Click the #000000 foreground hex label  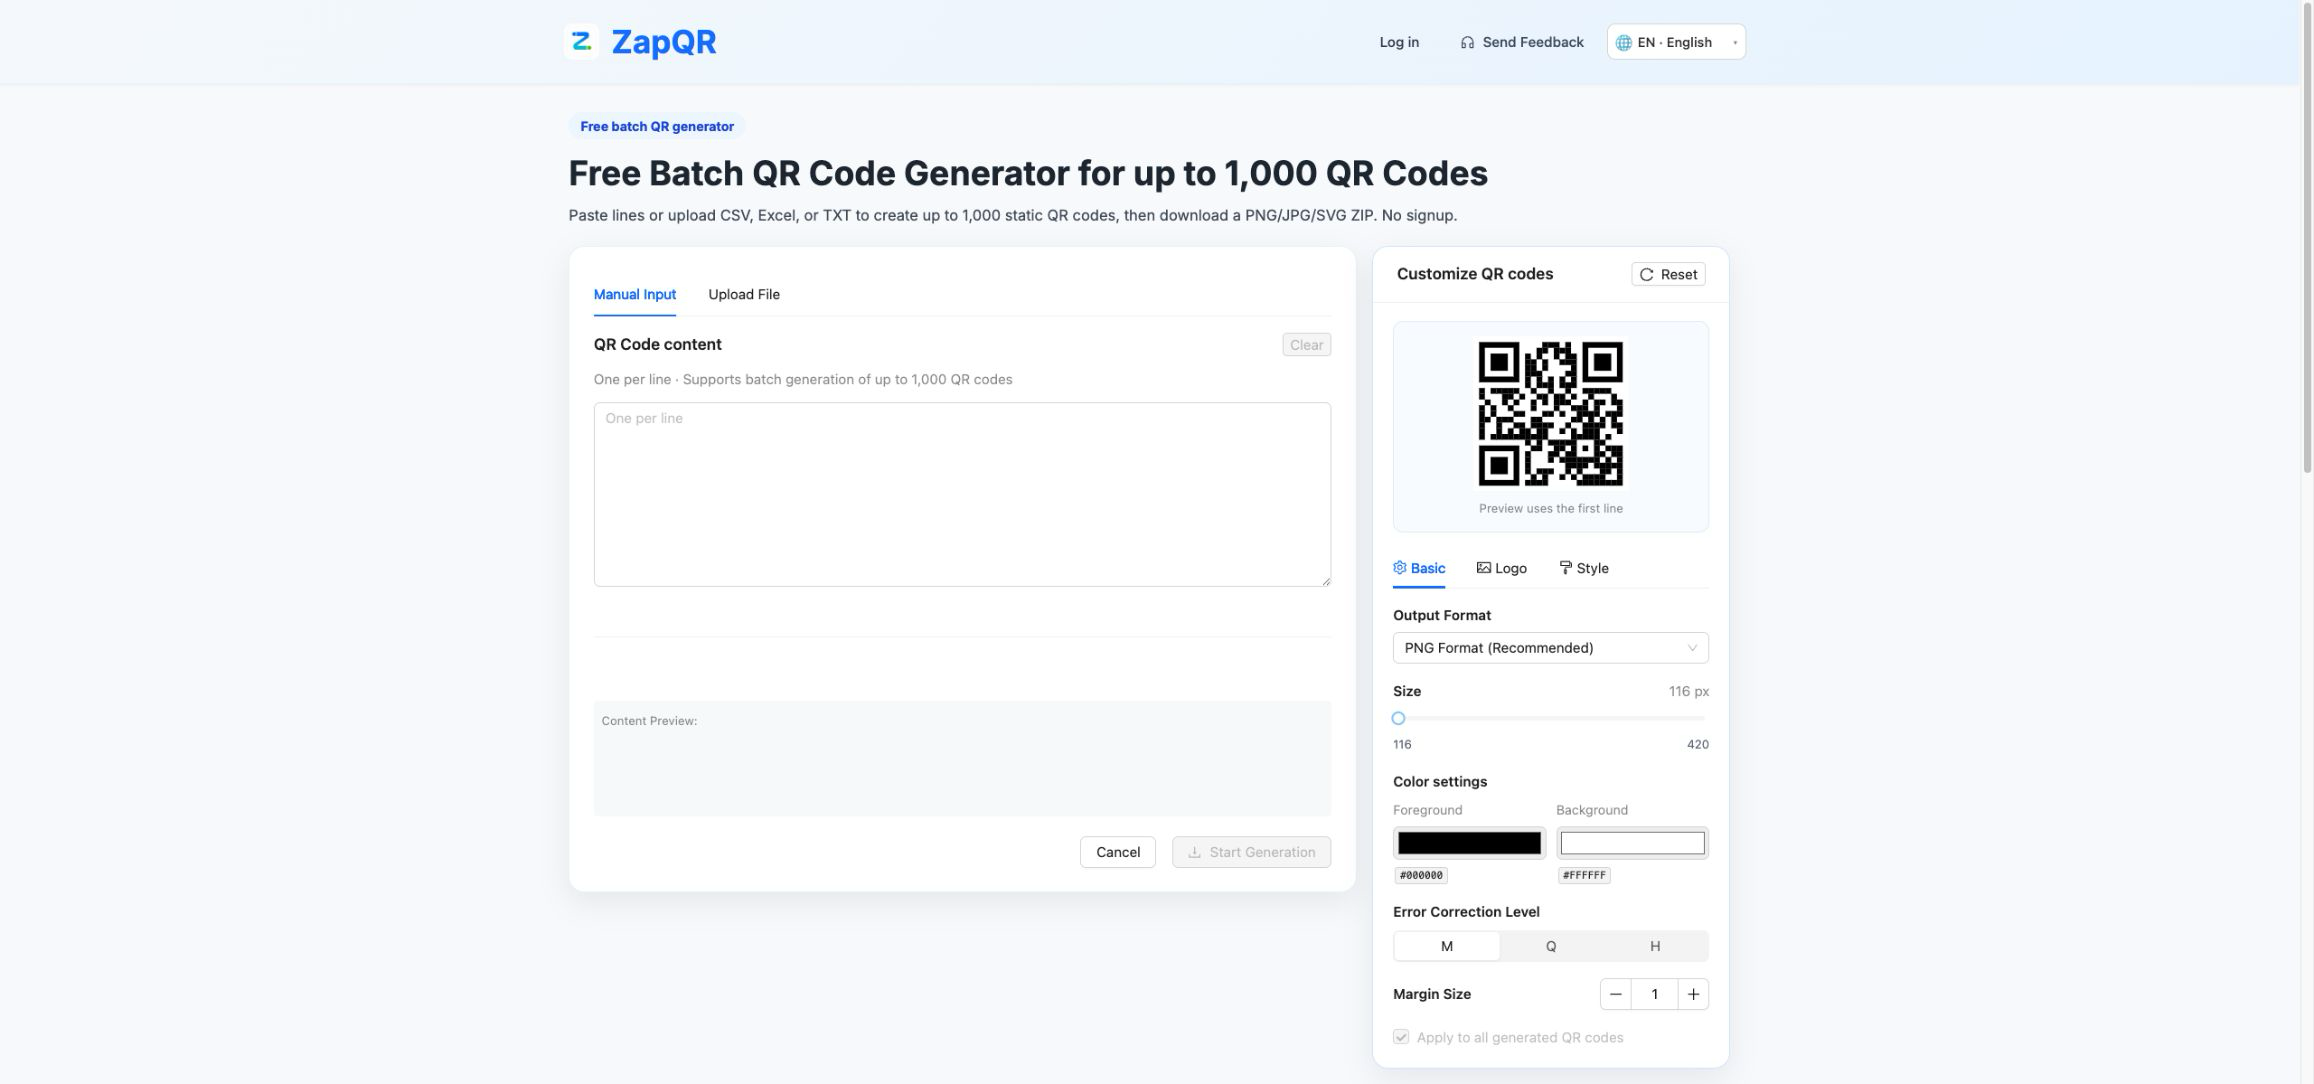(1421, 876)
